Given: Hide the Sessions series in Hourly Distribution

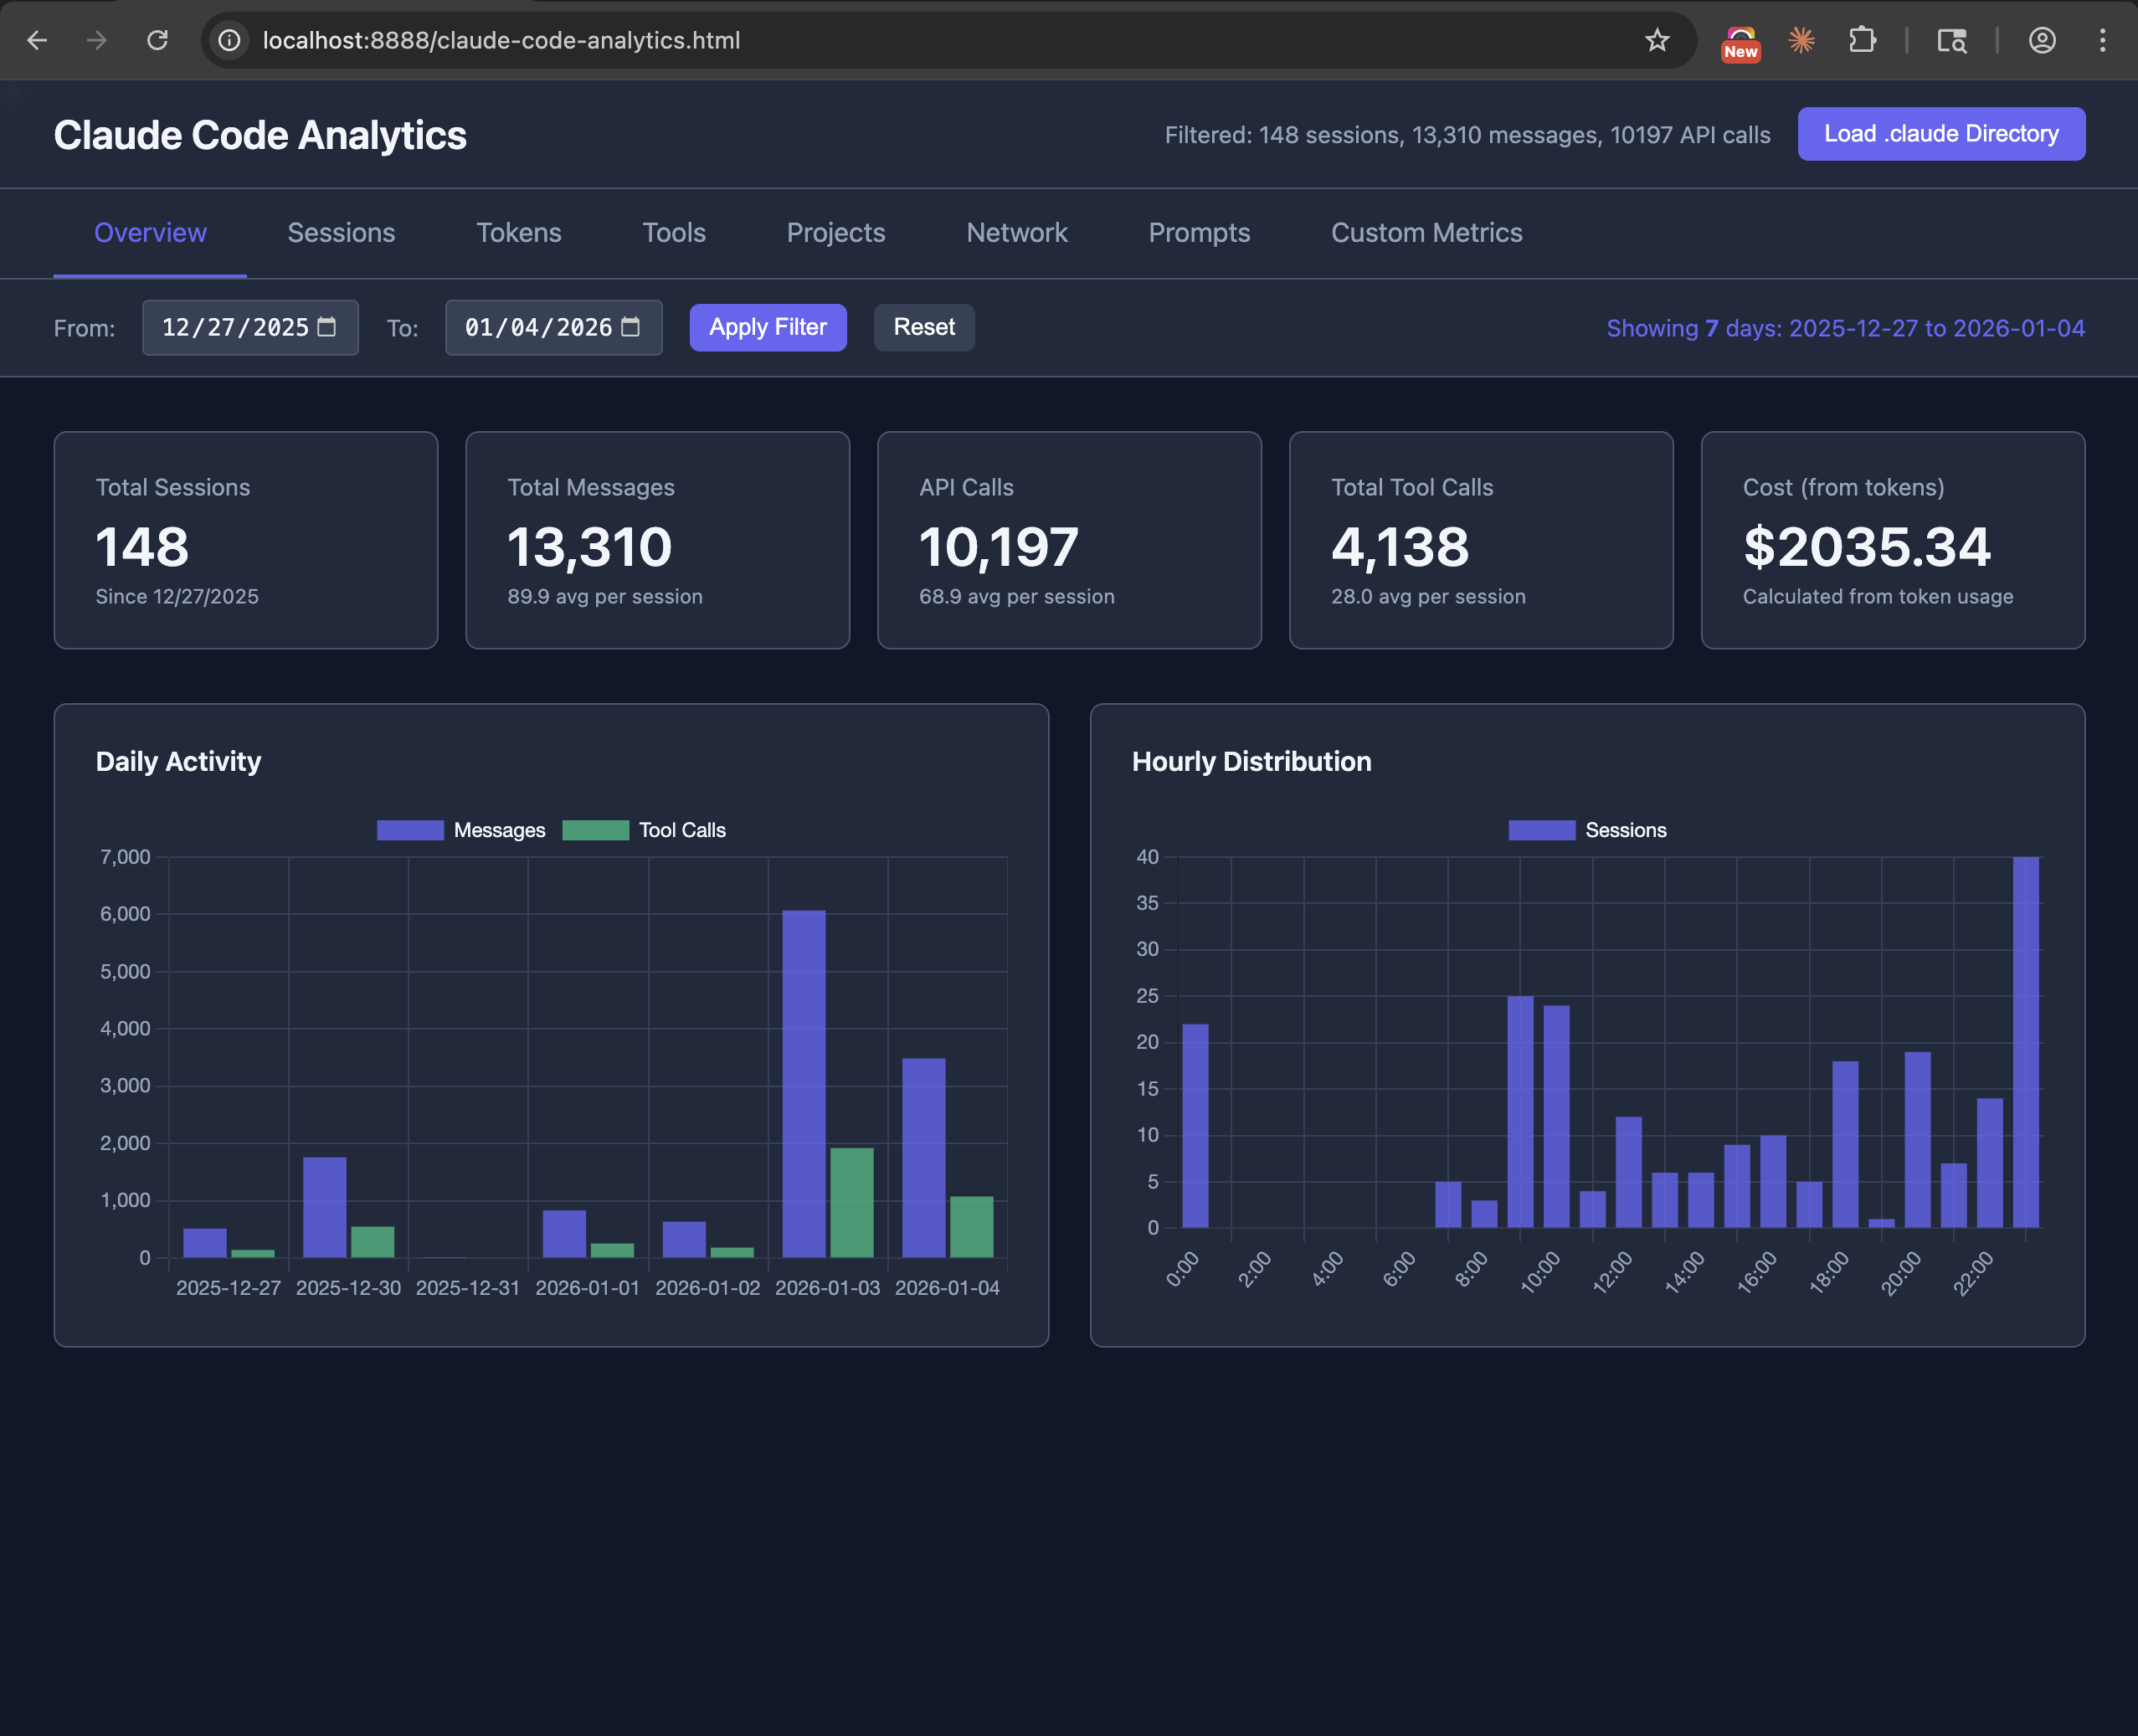Looking at the screenshot, I should pos(1588,829).
